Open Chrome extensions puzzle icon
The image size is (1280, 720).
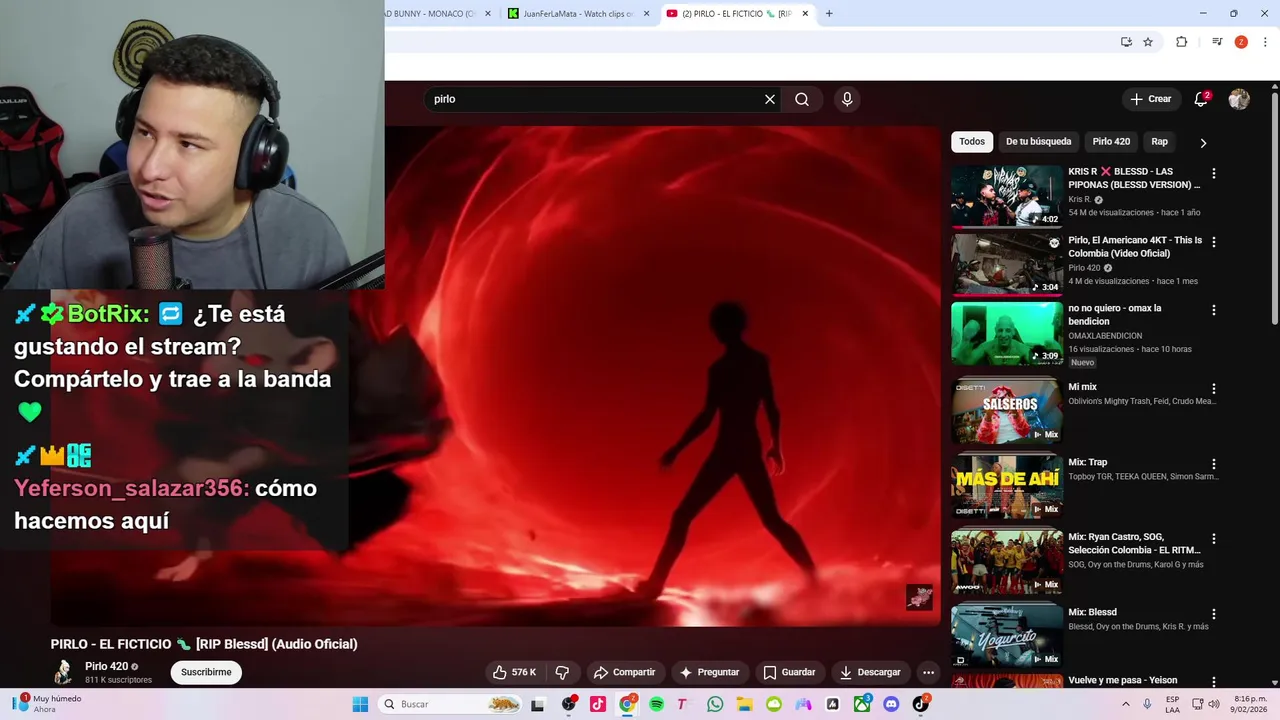point(1181,42)
